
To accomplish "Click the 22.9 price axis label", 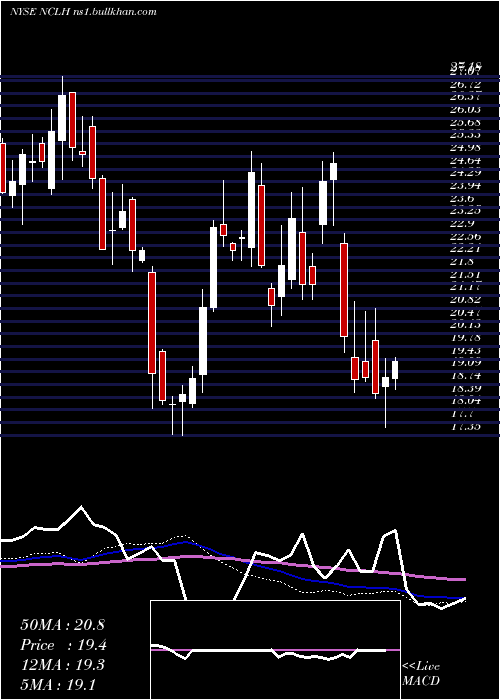I will (462, 223).
